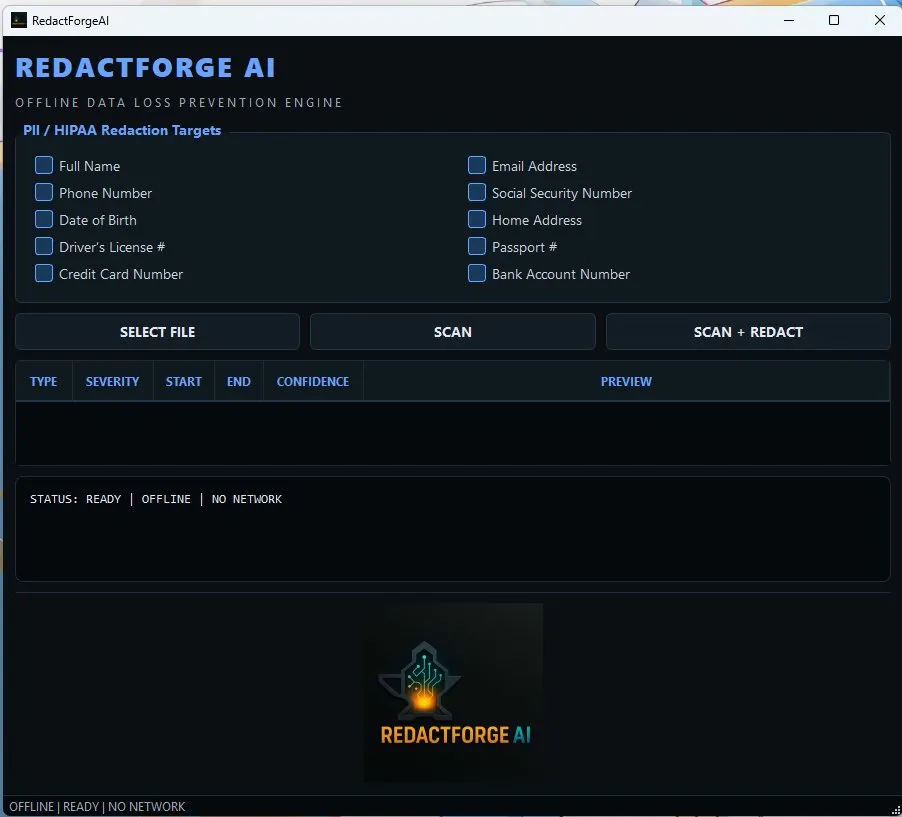902x817 pixels.
Task: Tick the Driver's License # checkbox
Action: tap(44, 247)
